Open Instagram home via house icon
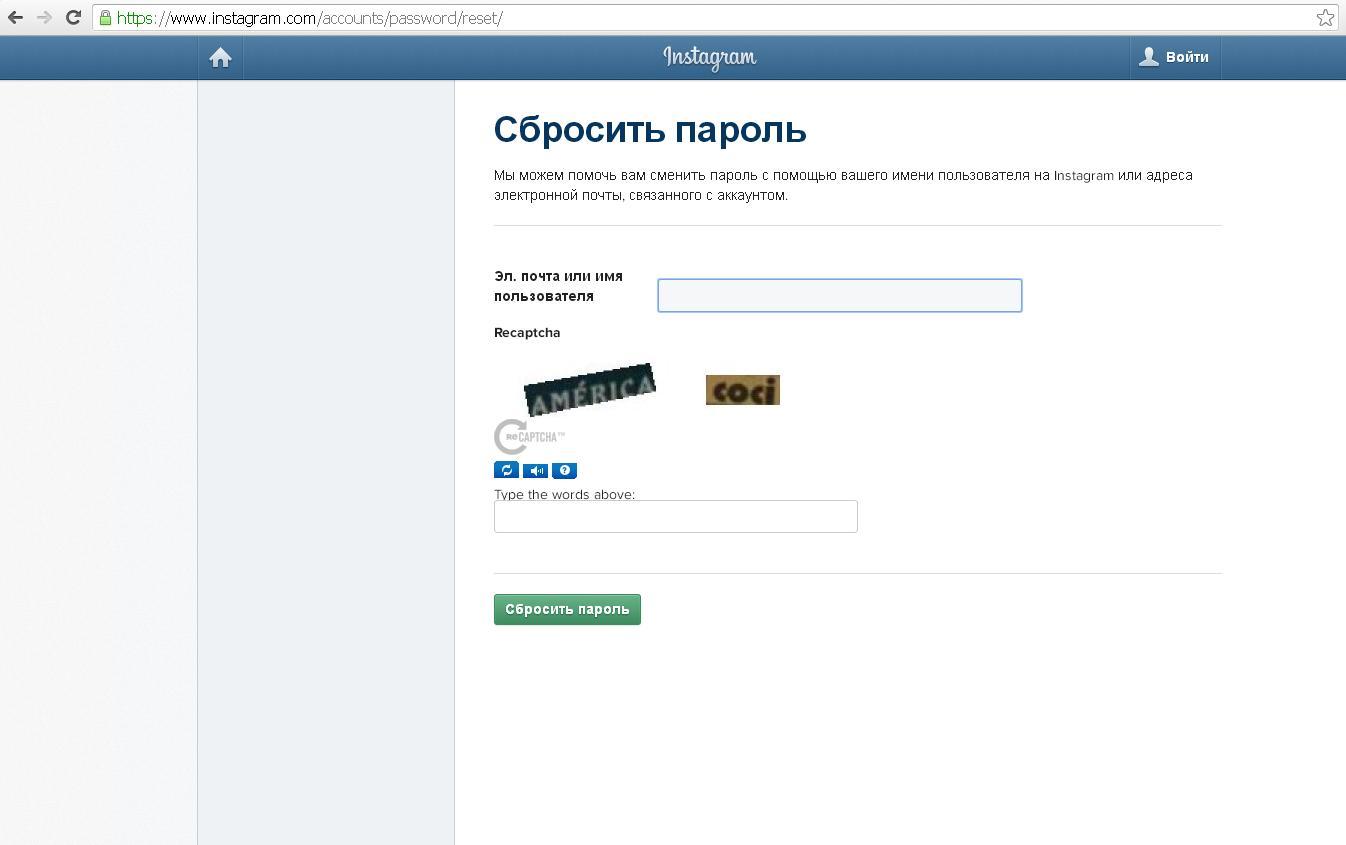This screenshot has width=1346, height=845. (x=220, y=58)
